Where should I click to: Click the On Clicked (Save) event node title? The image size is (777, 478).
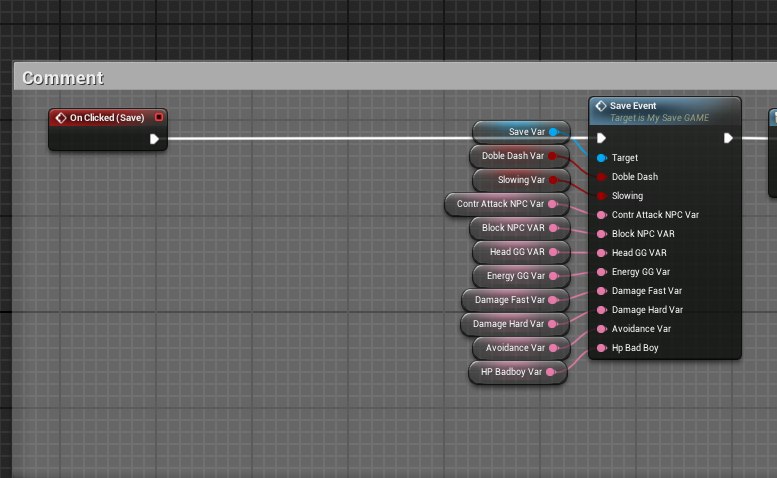(107, 118)
